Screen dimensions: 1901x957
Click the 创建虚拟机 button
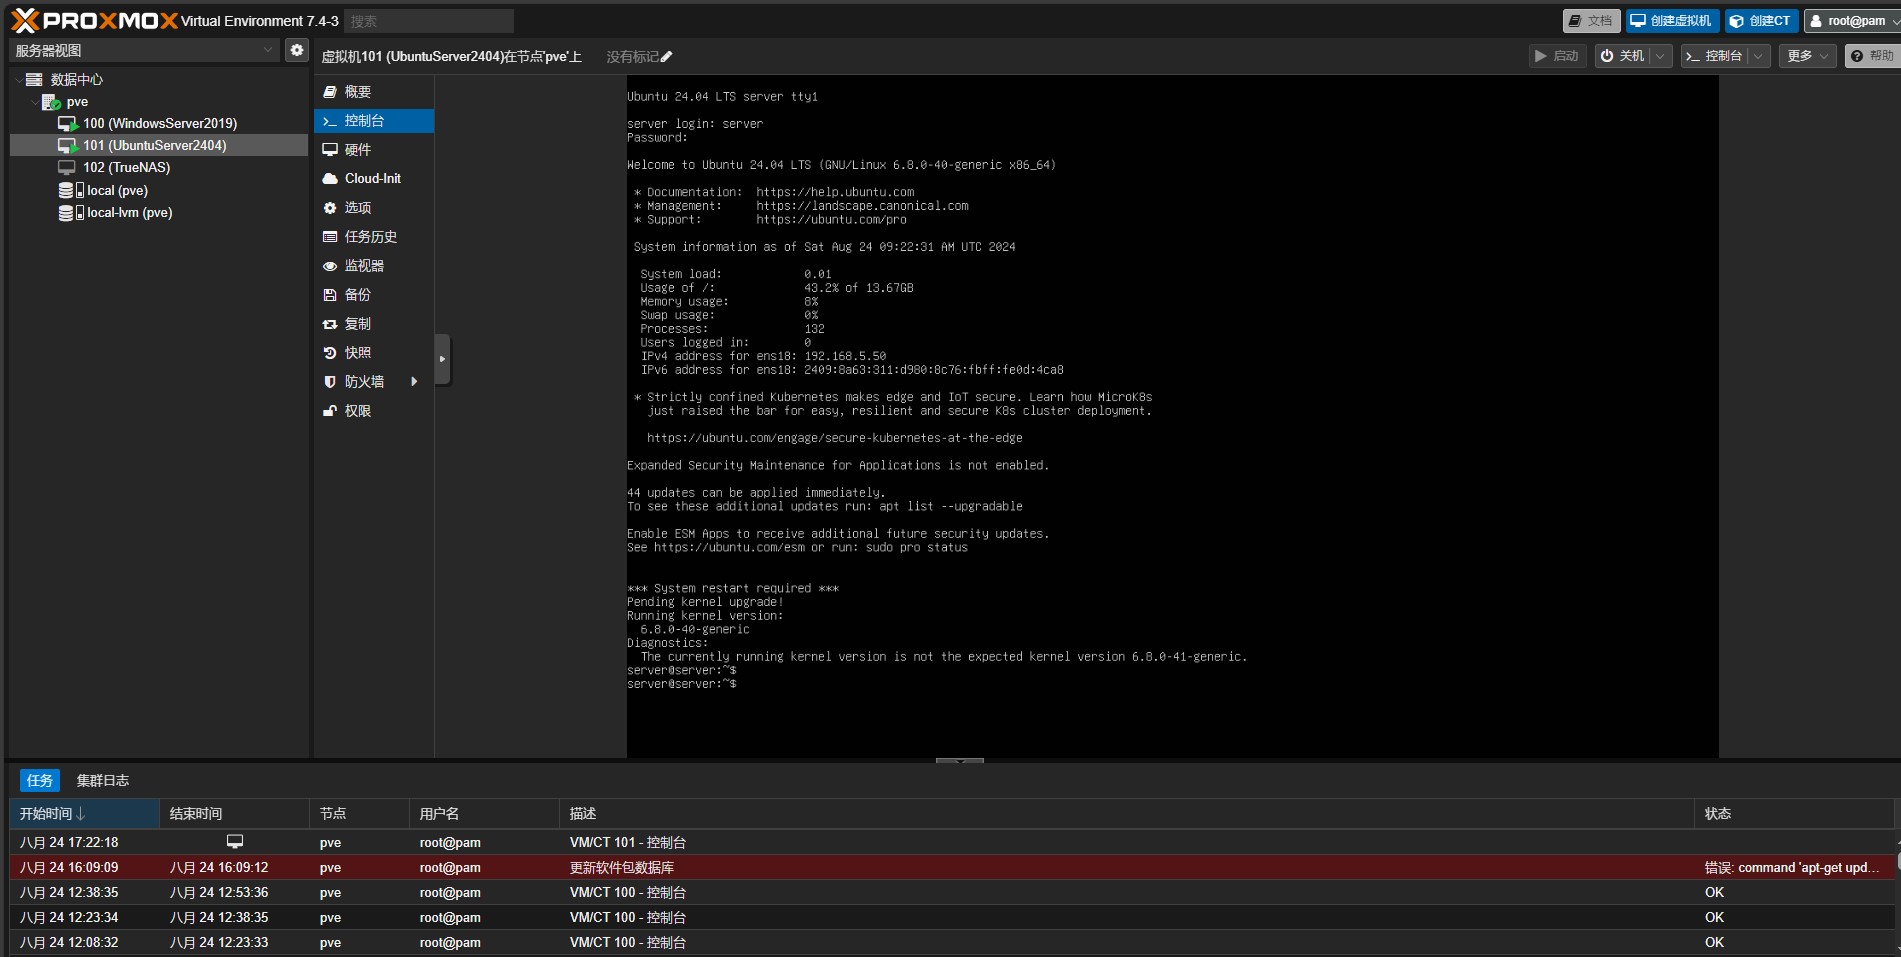pos(1671,21)
